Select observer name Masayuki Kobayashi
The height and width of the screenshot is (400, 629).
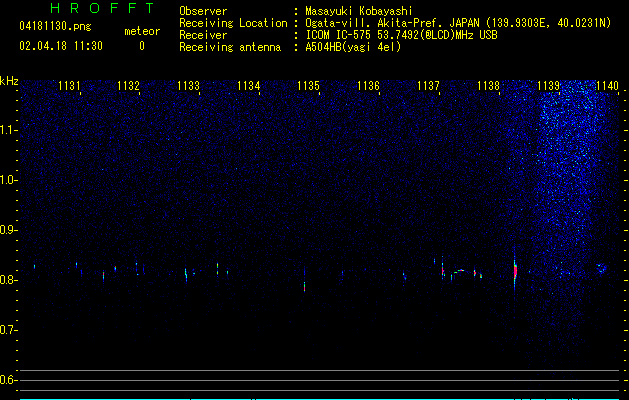[359, 11]
